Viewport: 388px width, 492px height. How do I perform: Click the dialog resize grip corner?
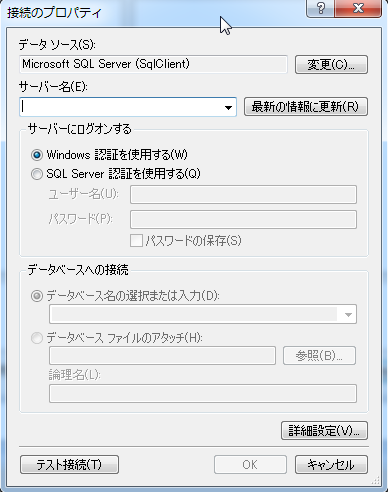pyautogui.click(x=375, y=480)
